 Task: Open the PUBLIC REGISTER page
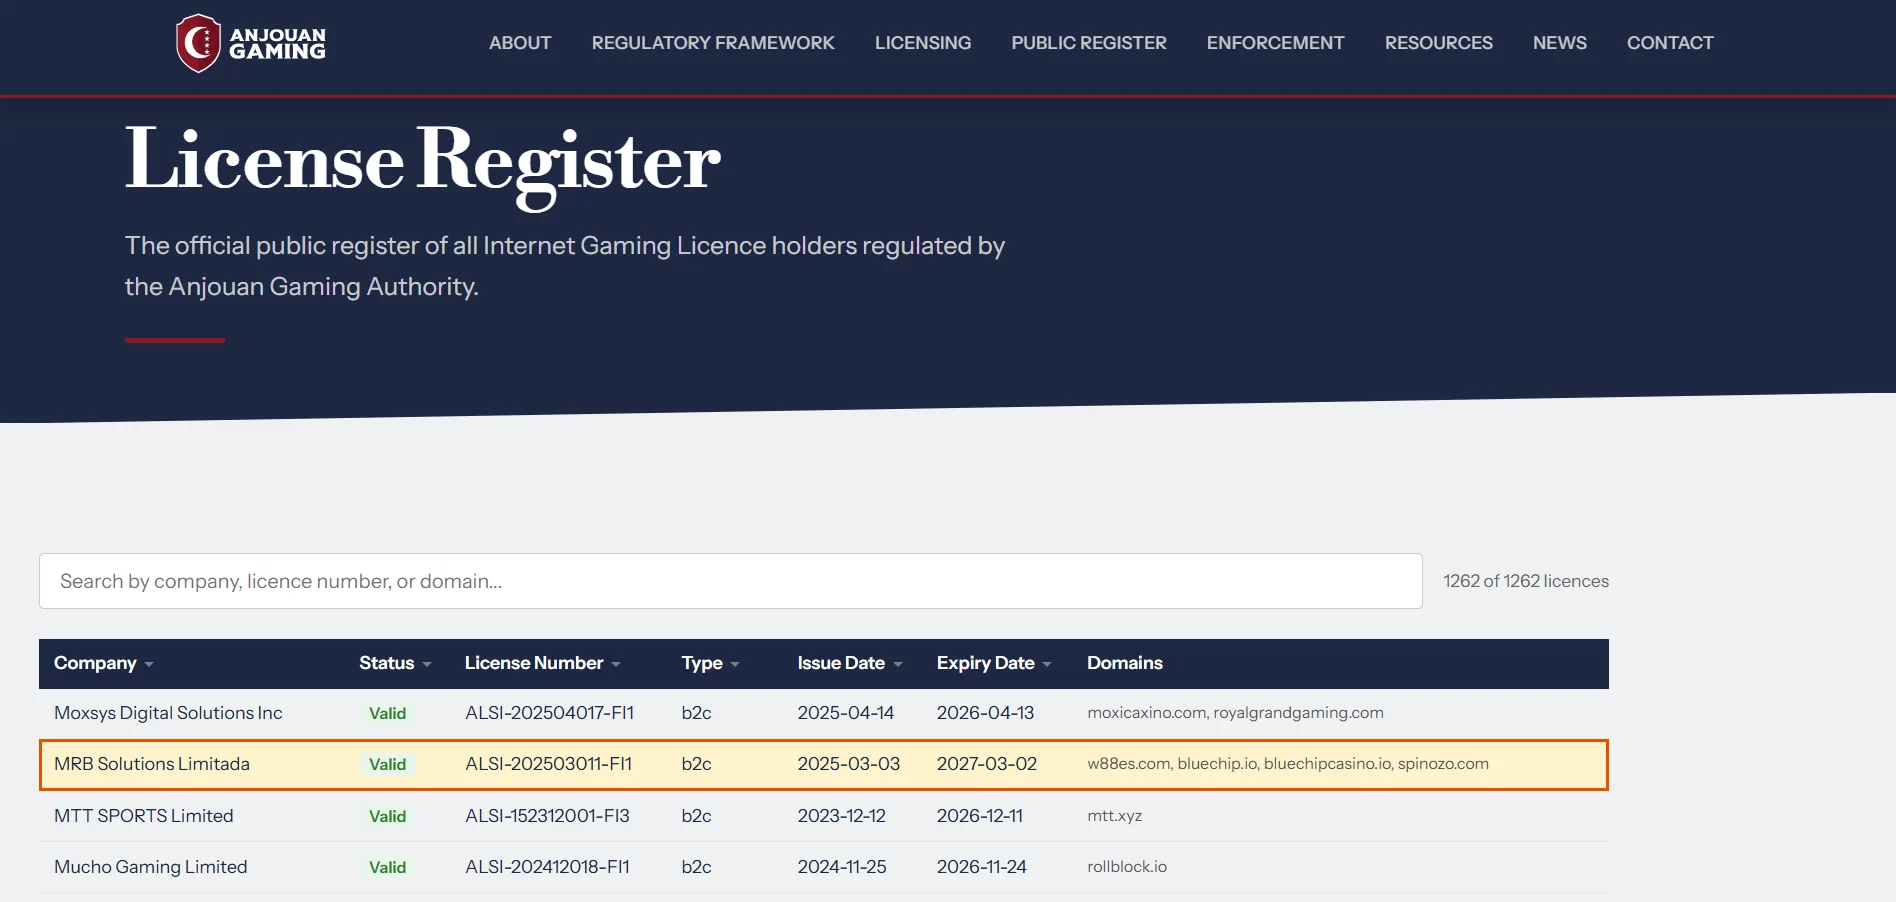(1089, 43)
